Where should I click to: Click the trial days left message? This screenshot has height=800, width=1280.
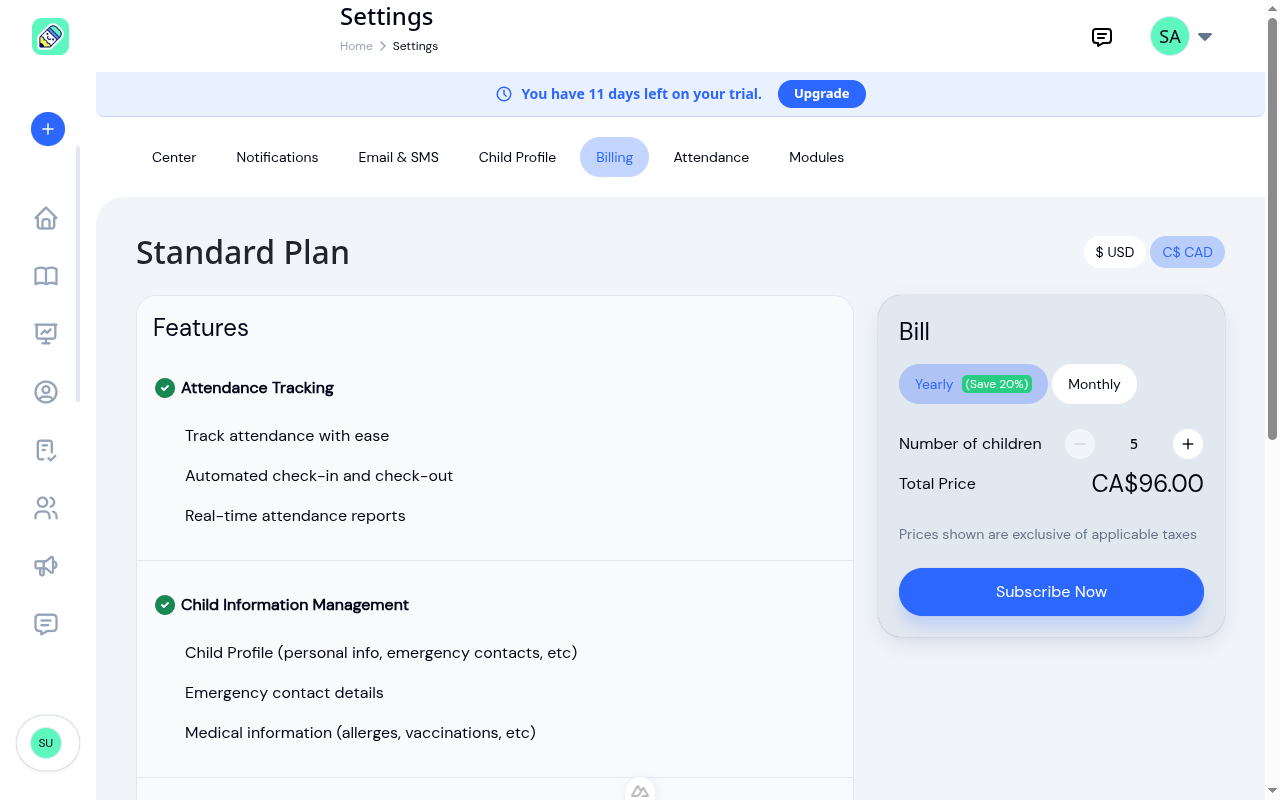(641, 94)
